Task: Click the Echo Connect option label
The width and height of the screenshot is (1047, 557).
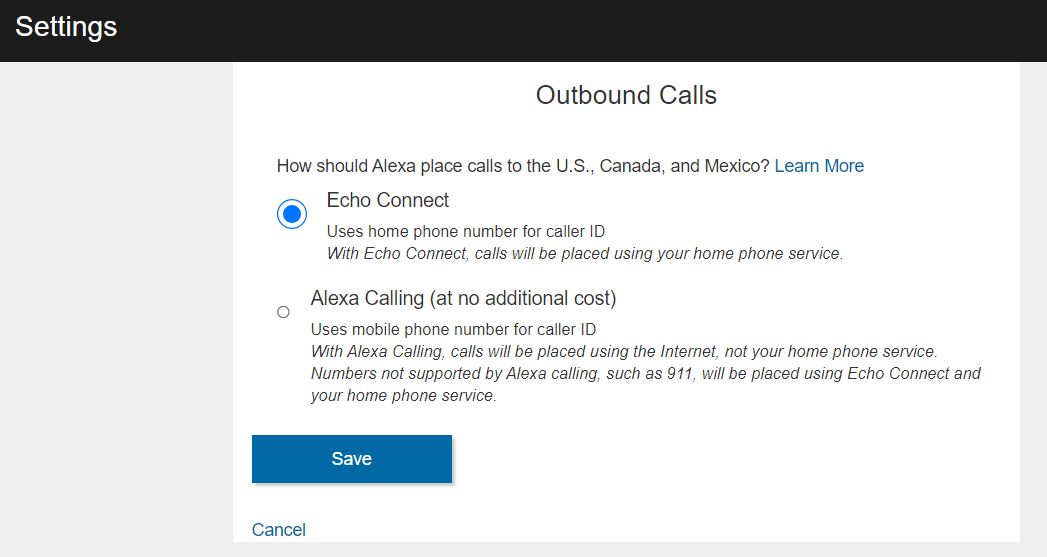Action: point(388,200)
